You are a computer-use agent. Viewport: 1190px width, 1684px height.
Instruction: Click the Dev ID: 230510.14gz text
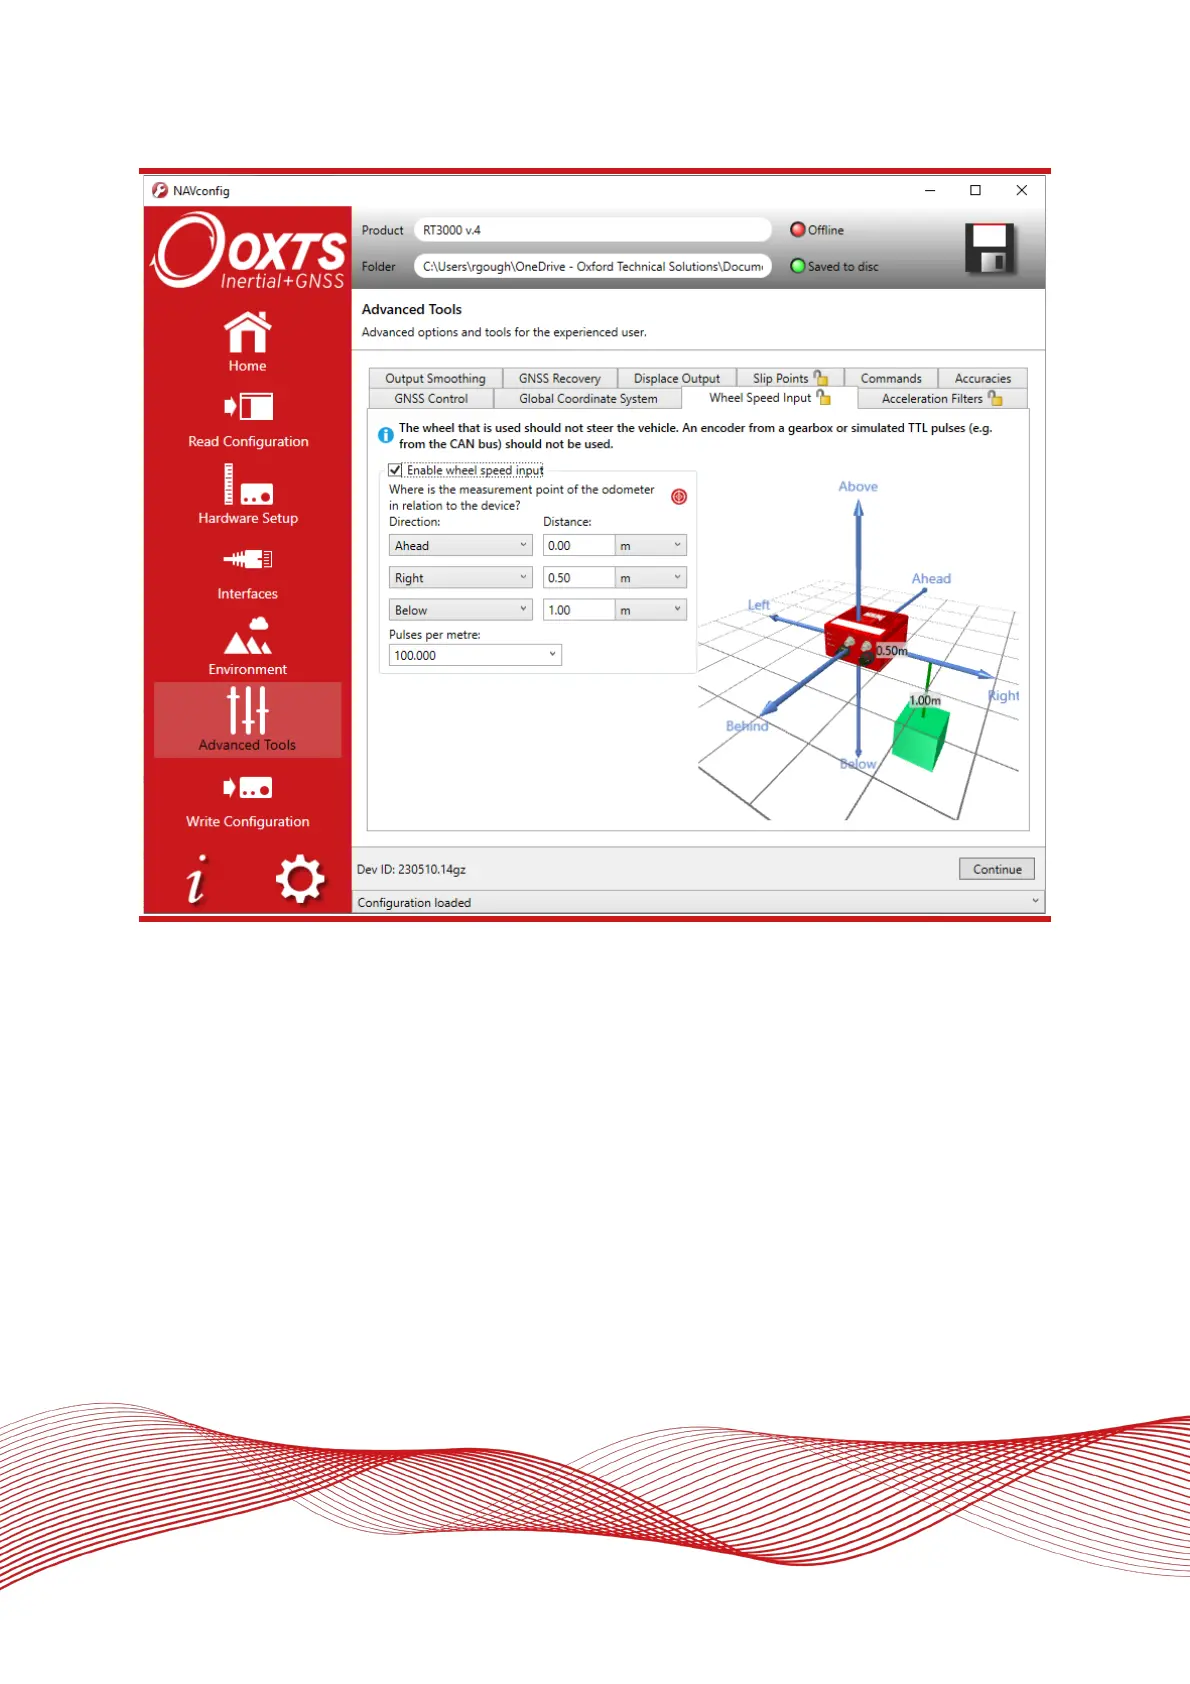point(411,869)
